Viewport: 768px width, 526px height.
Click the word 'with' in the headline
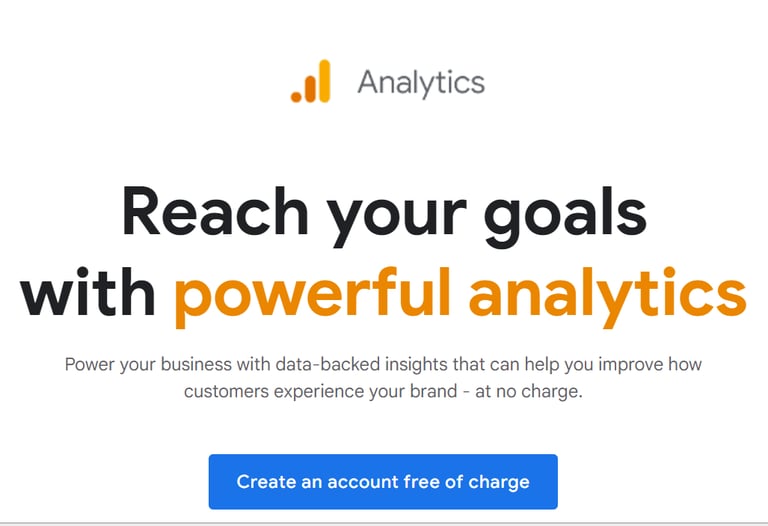[88, 292]
